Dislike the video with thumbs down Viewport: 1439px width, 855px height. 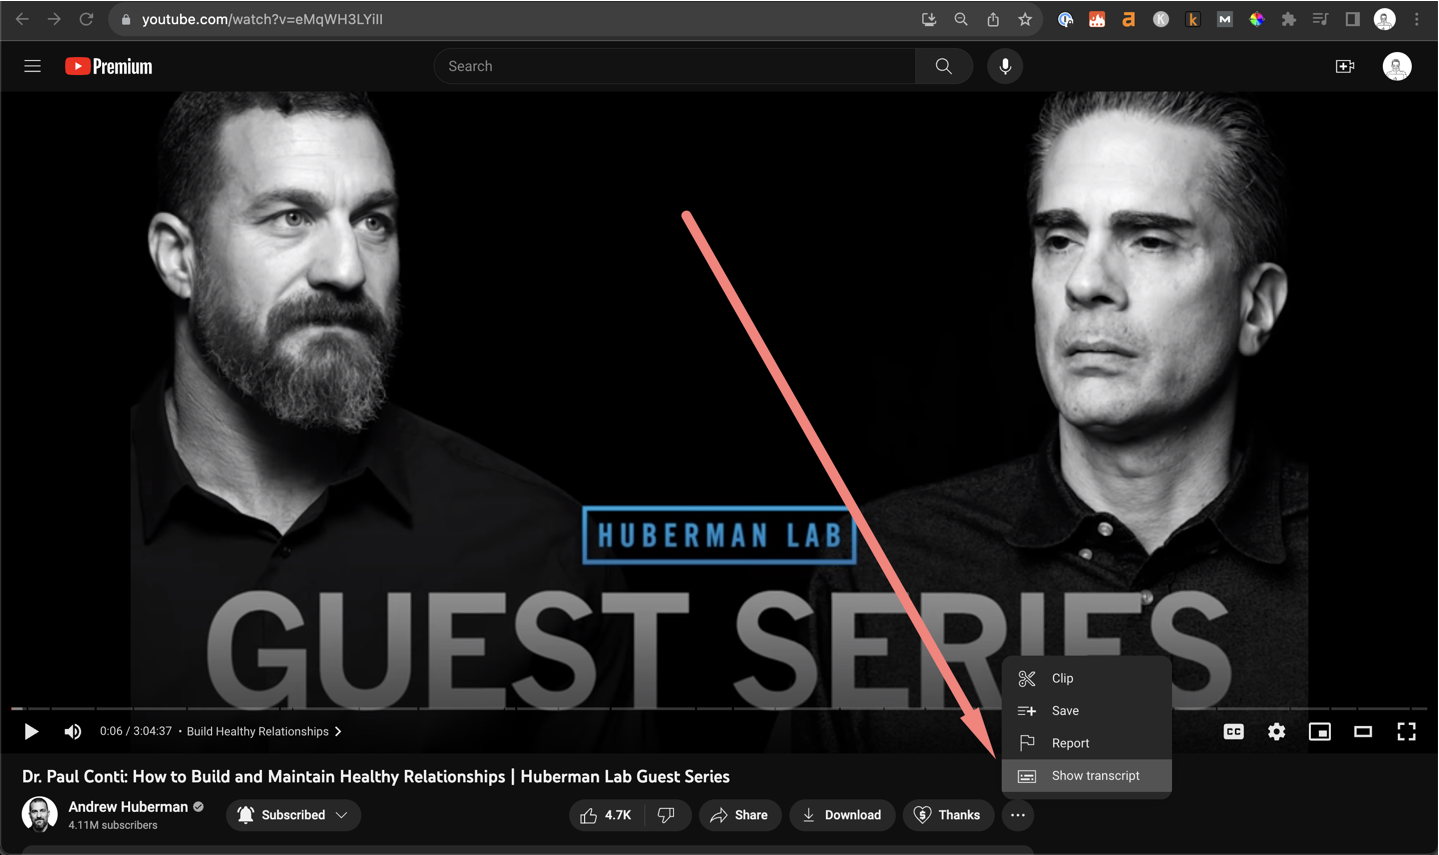[667, 815]
